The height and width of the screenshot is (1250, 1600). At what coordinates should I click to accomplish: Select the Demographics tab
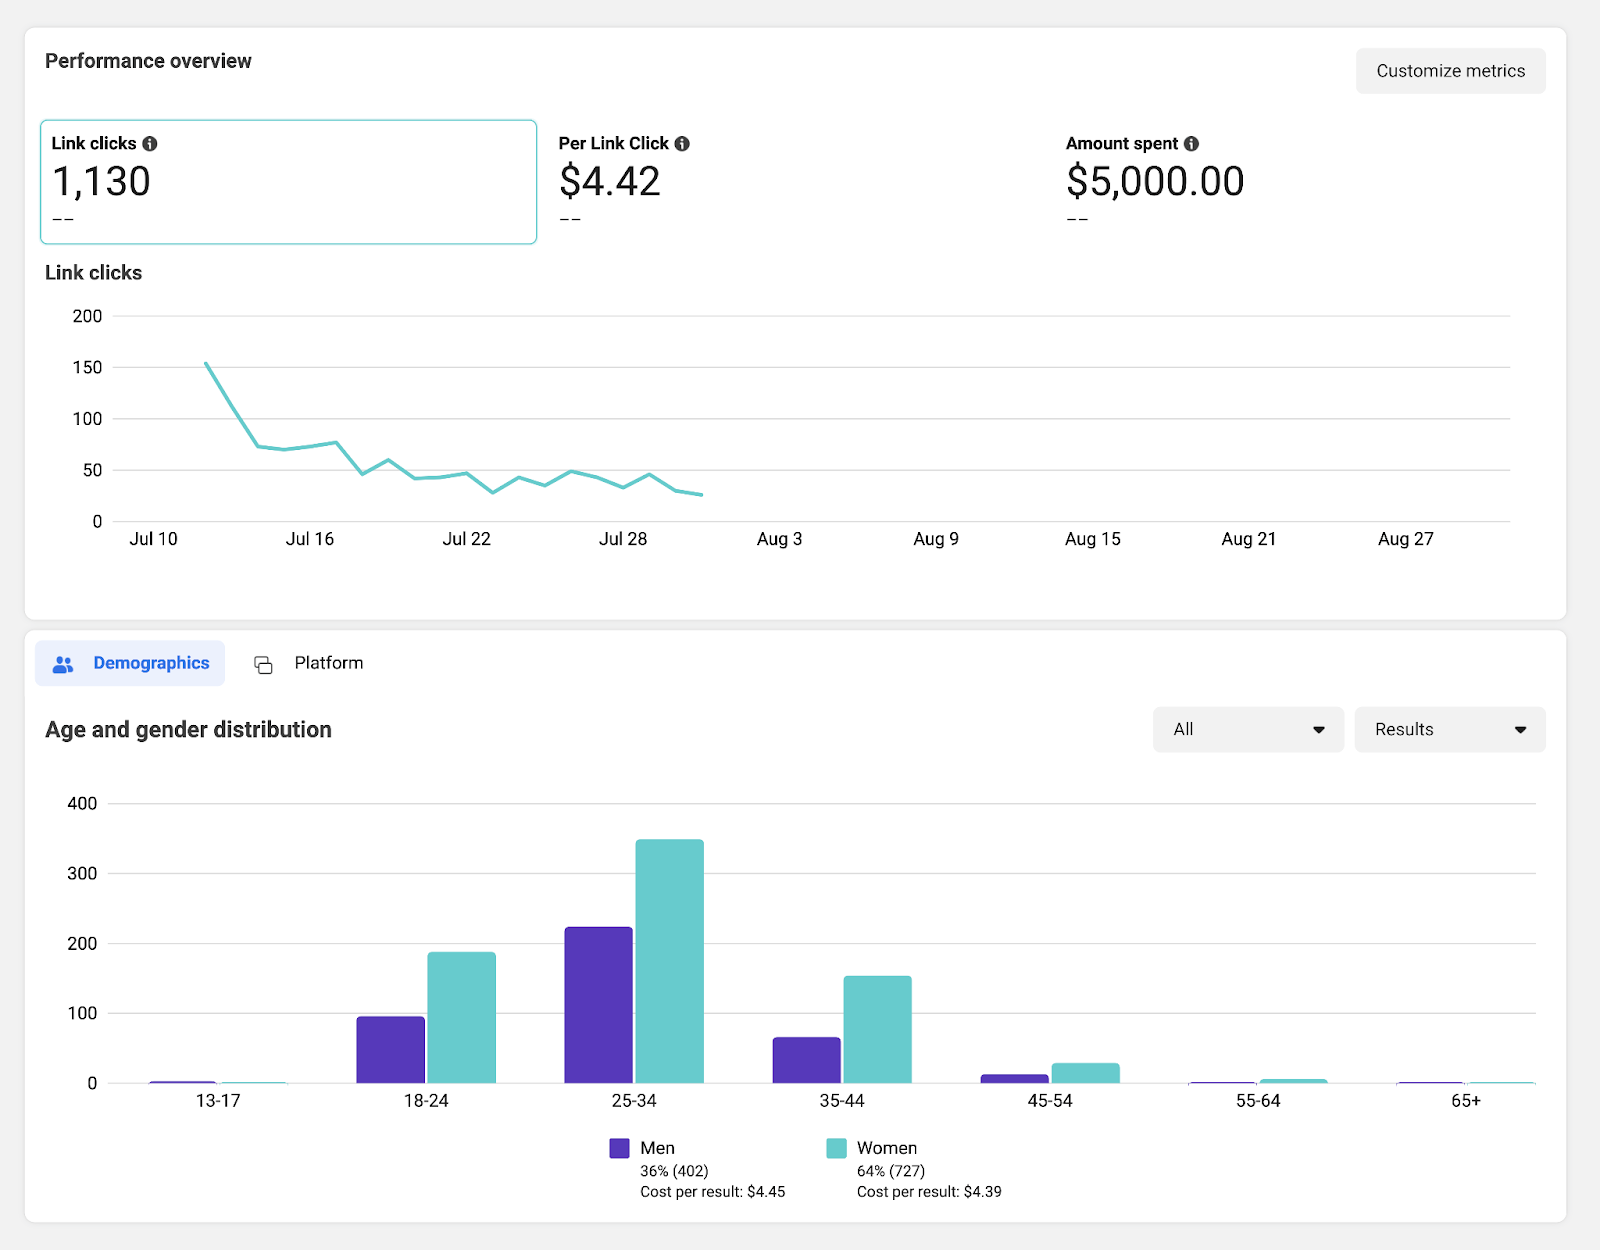point(150,662)
